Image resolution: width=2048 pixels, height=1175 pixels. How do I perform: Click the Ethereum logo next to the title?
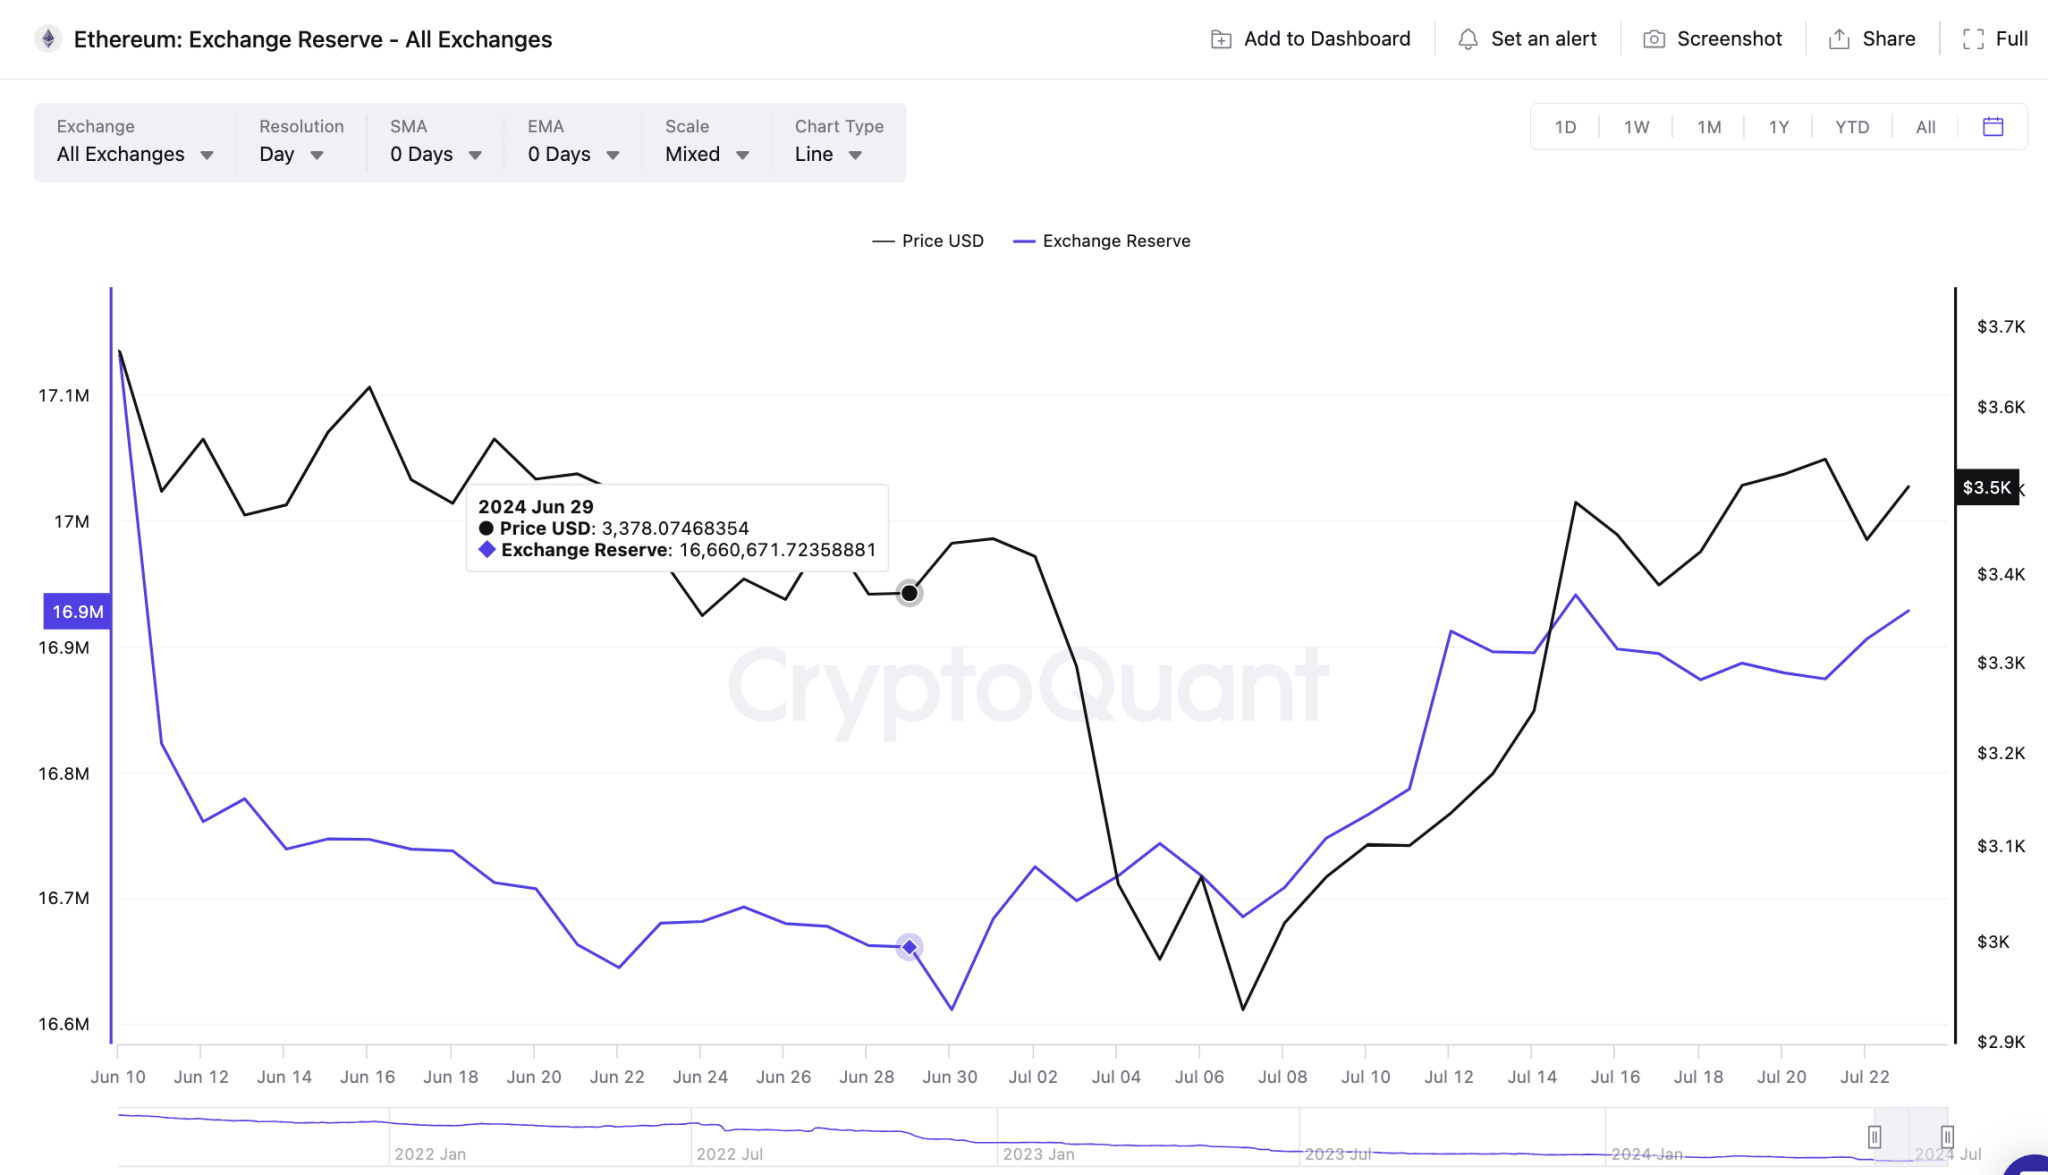47,39
